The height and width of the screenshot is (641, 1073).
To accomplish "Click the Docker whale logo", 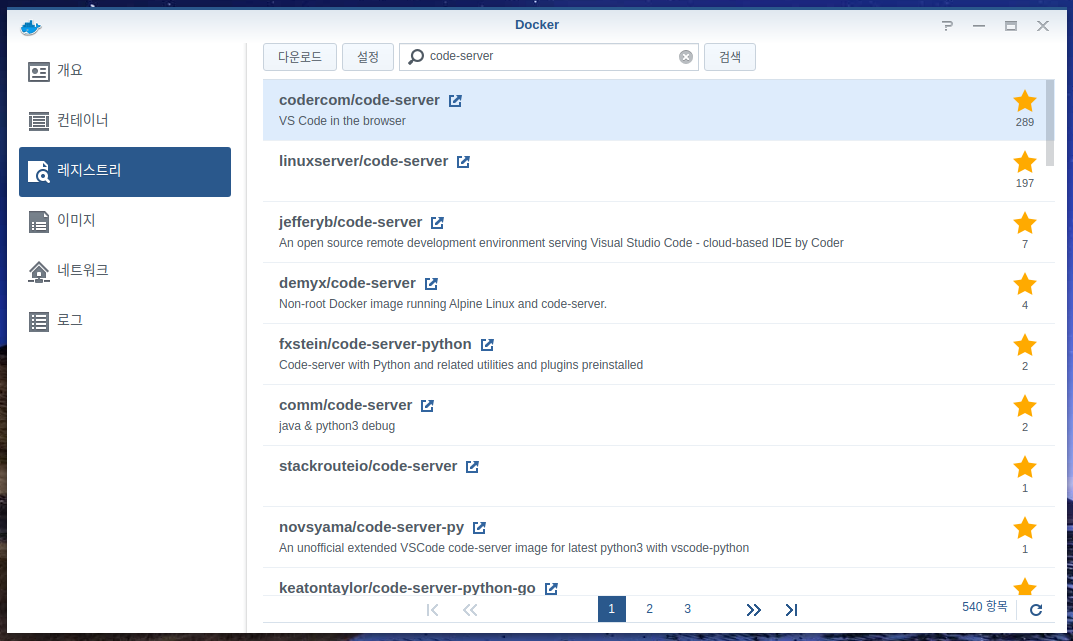I will coord(31,27).
